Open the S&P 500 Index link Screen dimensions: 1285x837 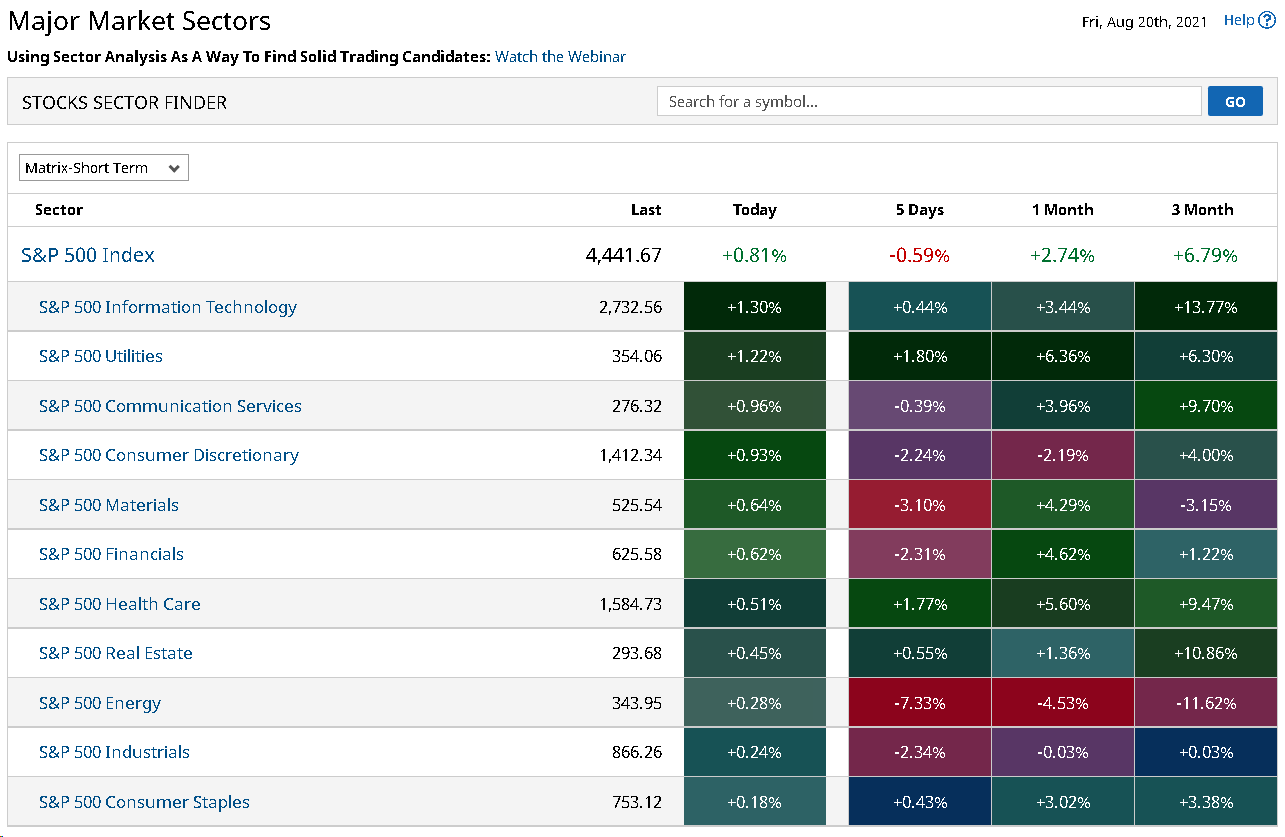tap(88, 255)
